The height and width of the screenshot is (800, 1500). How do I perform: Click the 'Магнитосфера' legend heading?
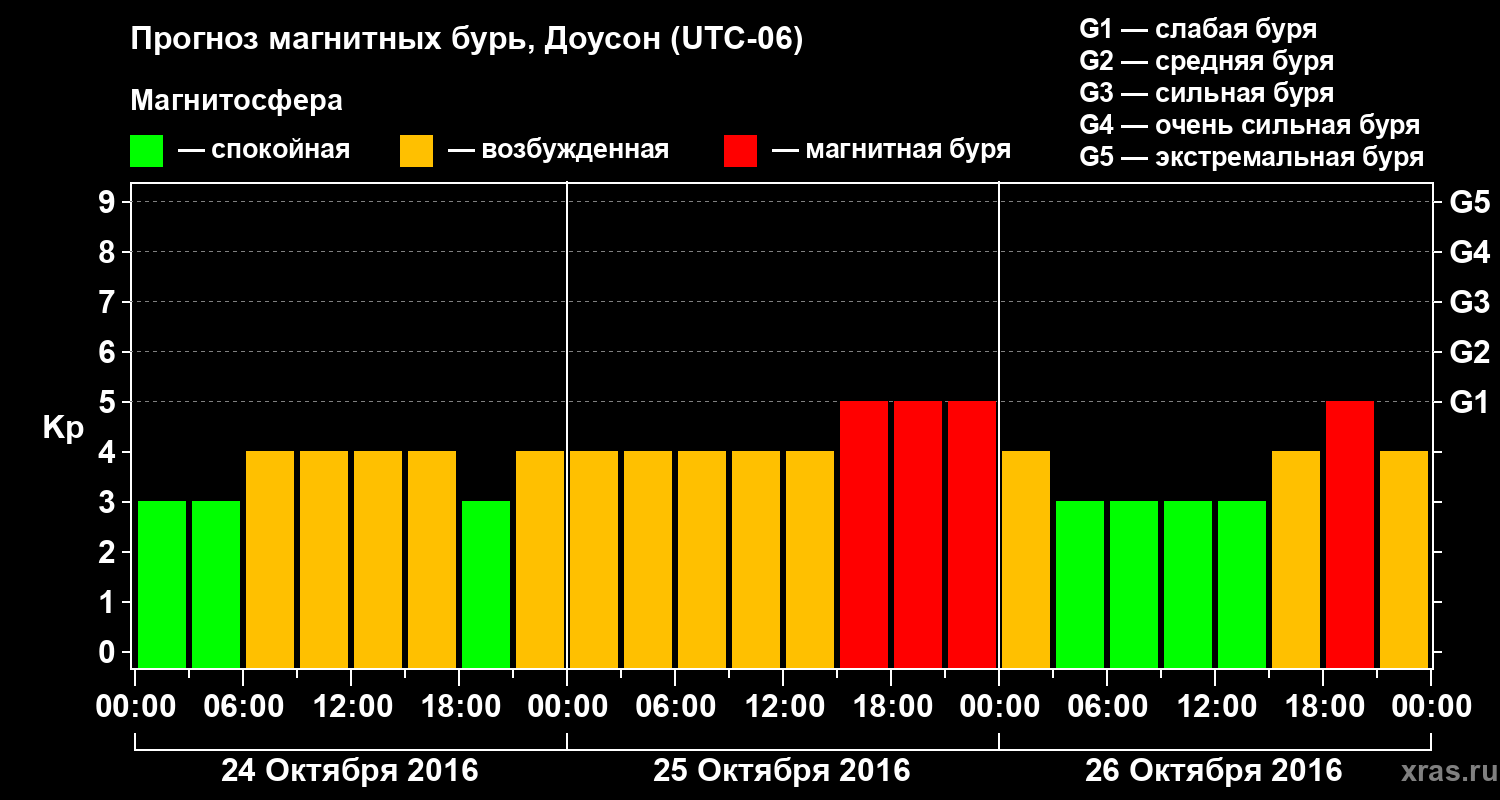point(237,101)
